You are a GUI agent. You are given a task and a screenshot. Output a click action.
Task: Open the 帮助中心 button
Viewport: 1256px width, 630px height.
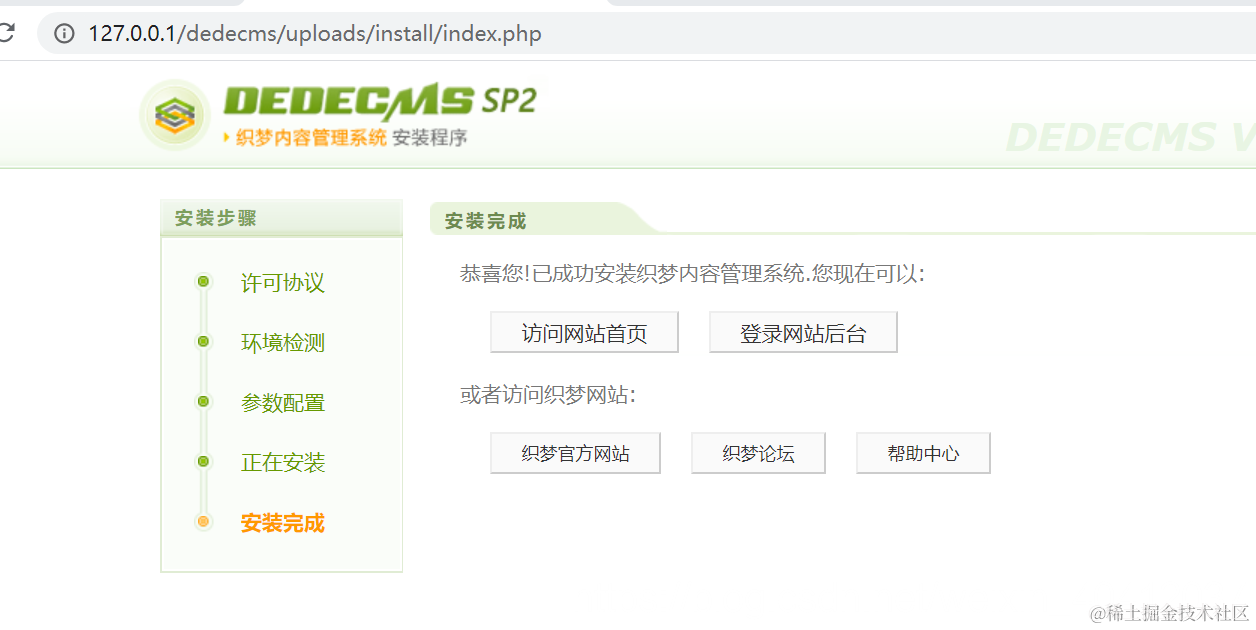pos(923,453)
